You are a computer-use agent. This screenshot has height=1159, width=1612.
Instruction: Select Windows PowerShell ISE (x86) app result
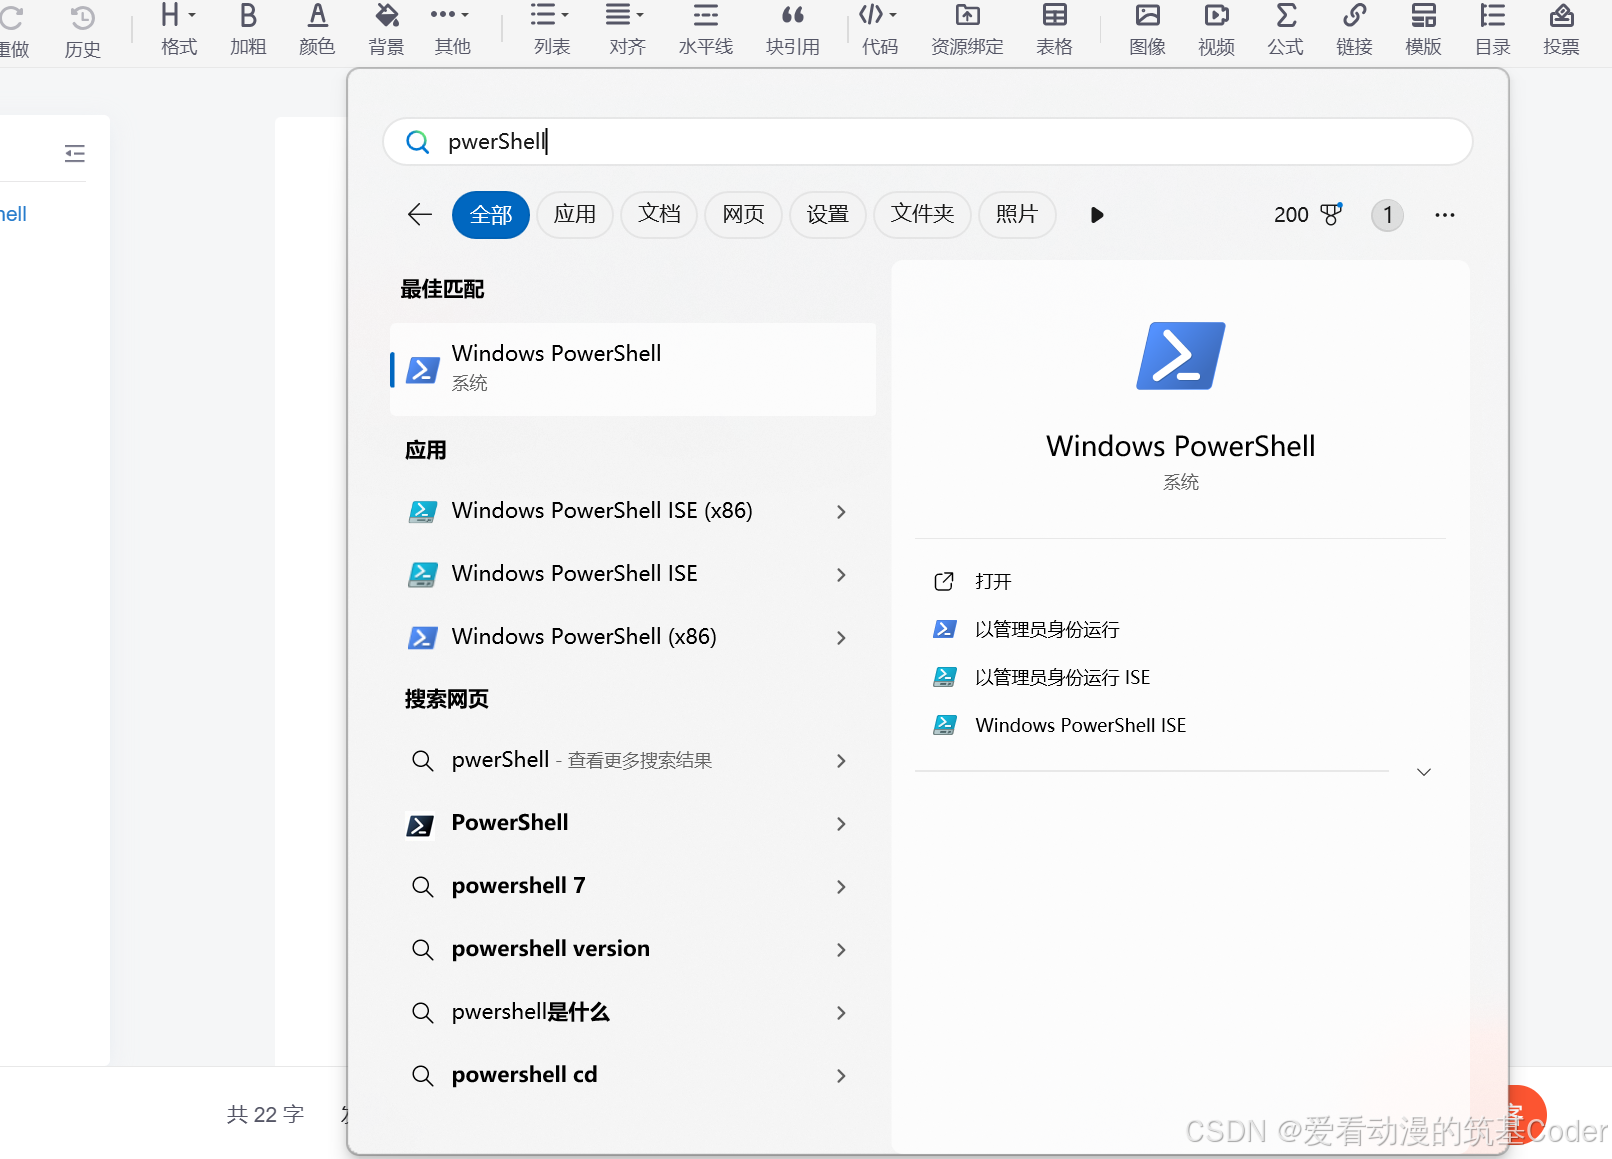602,511
